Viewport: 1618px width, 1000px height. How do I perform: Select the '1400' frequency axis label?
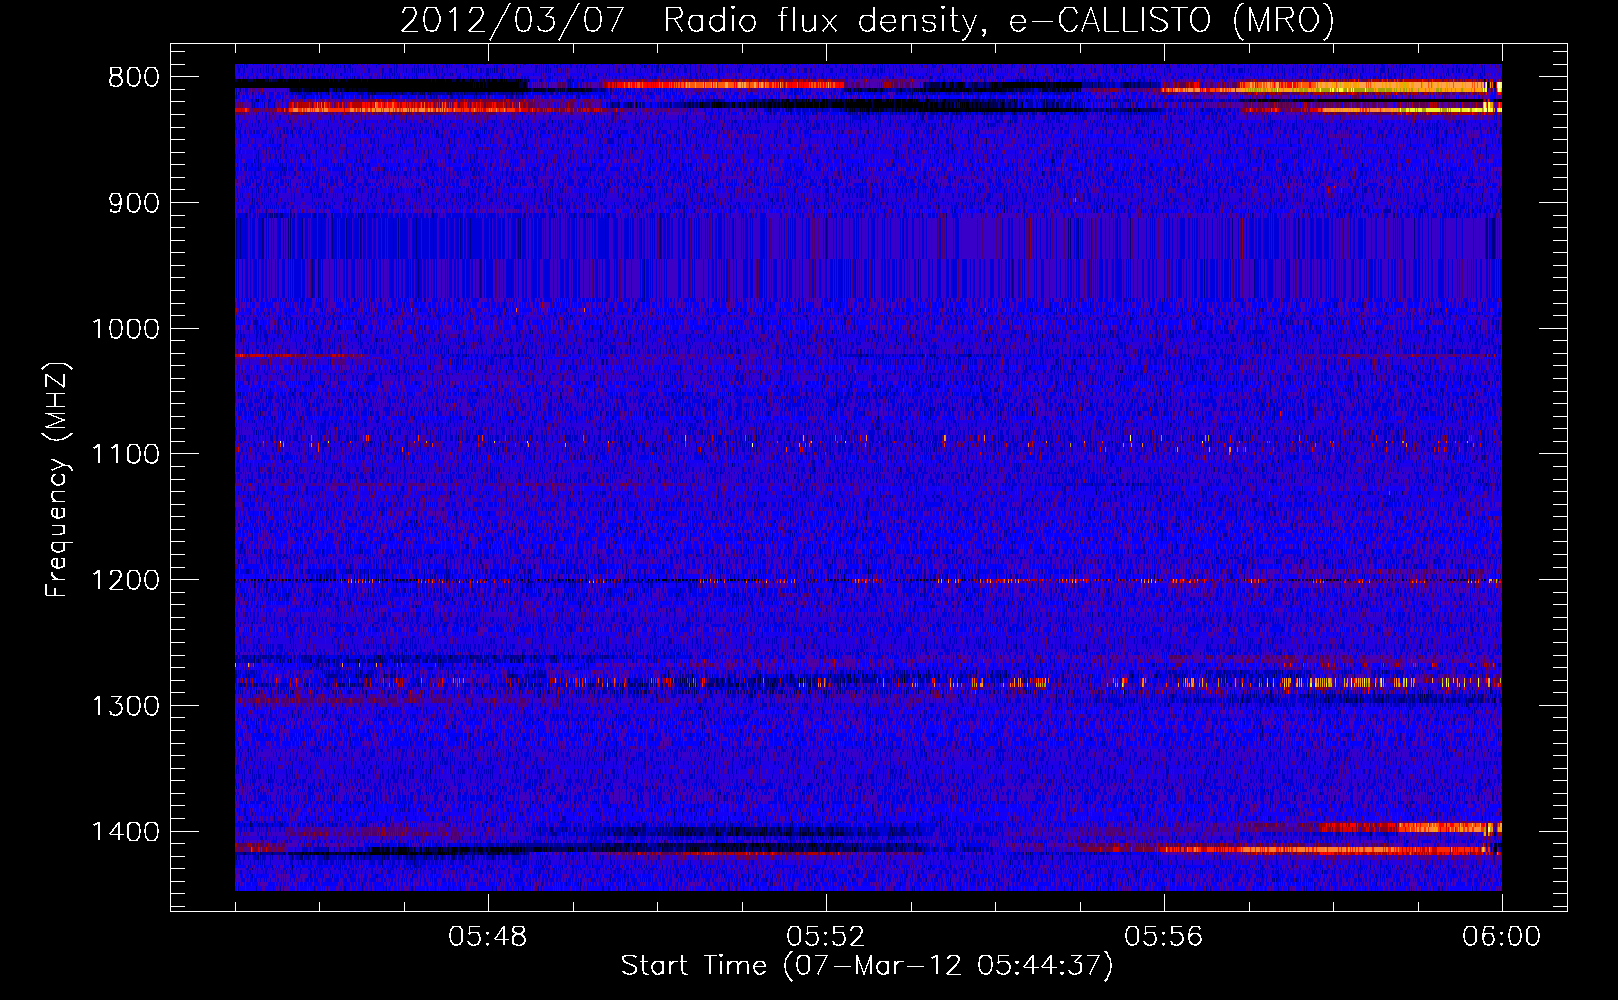[126, 832]
